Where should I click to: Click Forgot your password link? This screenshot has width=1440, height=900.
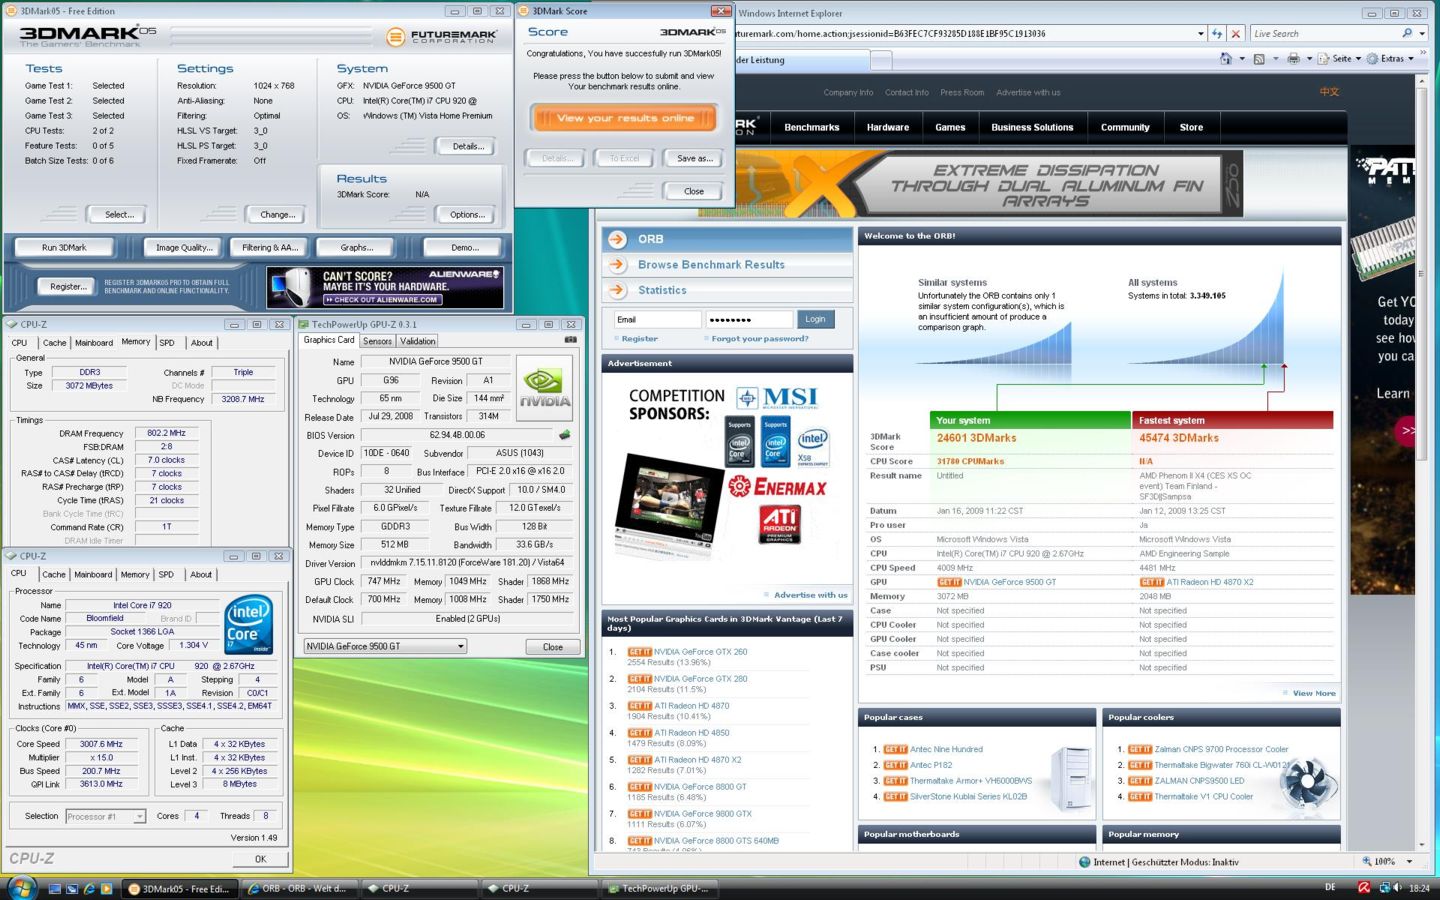click(x=760, y=339)
